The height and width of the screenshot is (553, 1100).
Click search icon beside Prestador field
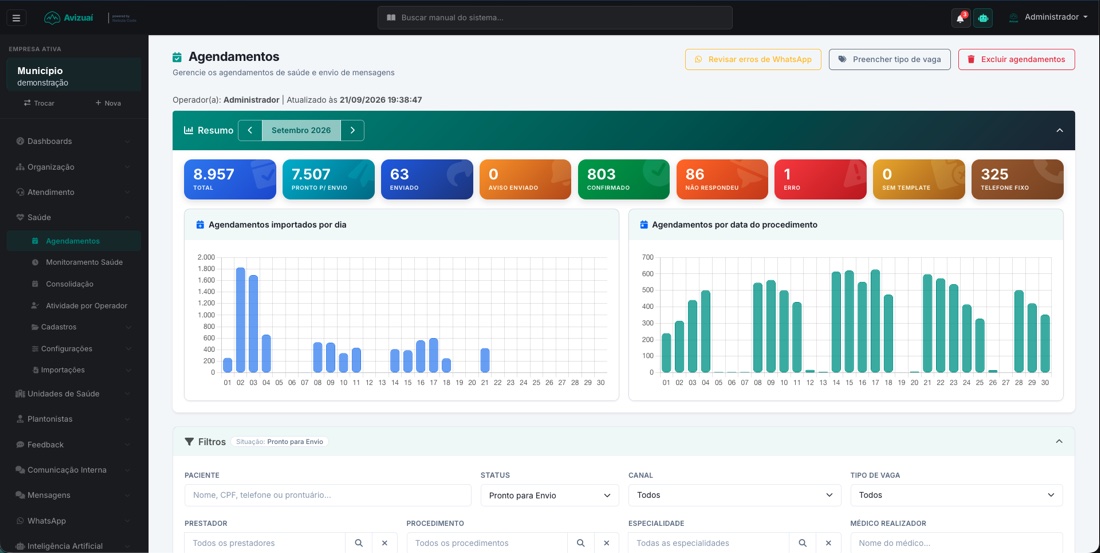point(358,543)
